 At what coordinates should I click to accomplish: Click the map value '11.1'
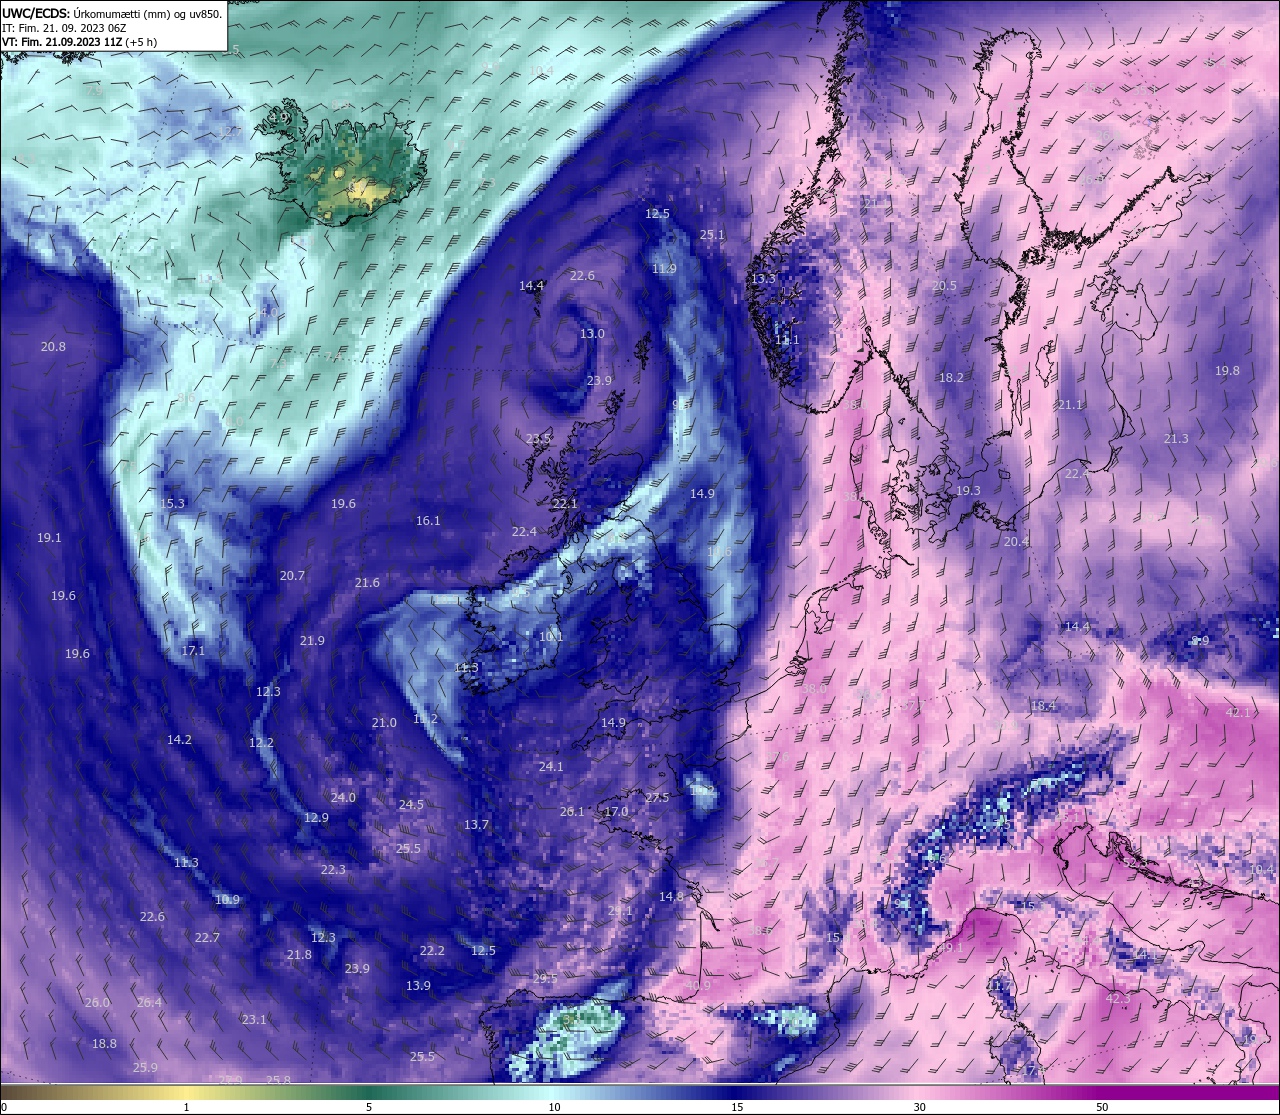(x=787, y=340)
